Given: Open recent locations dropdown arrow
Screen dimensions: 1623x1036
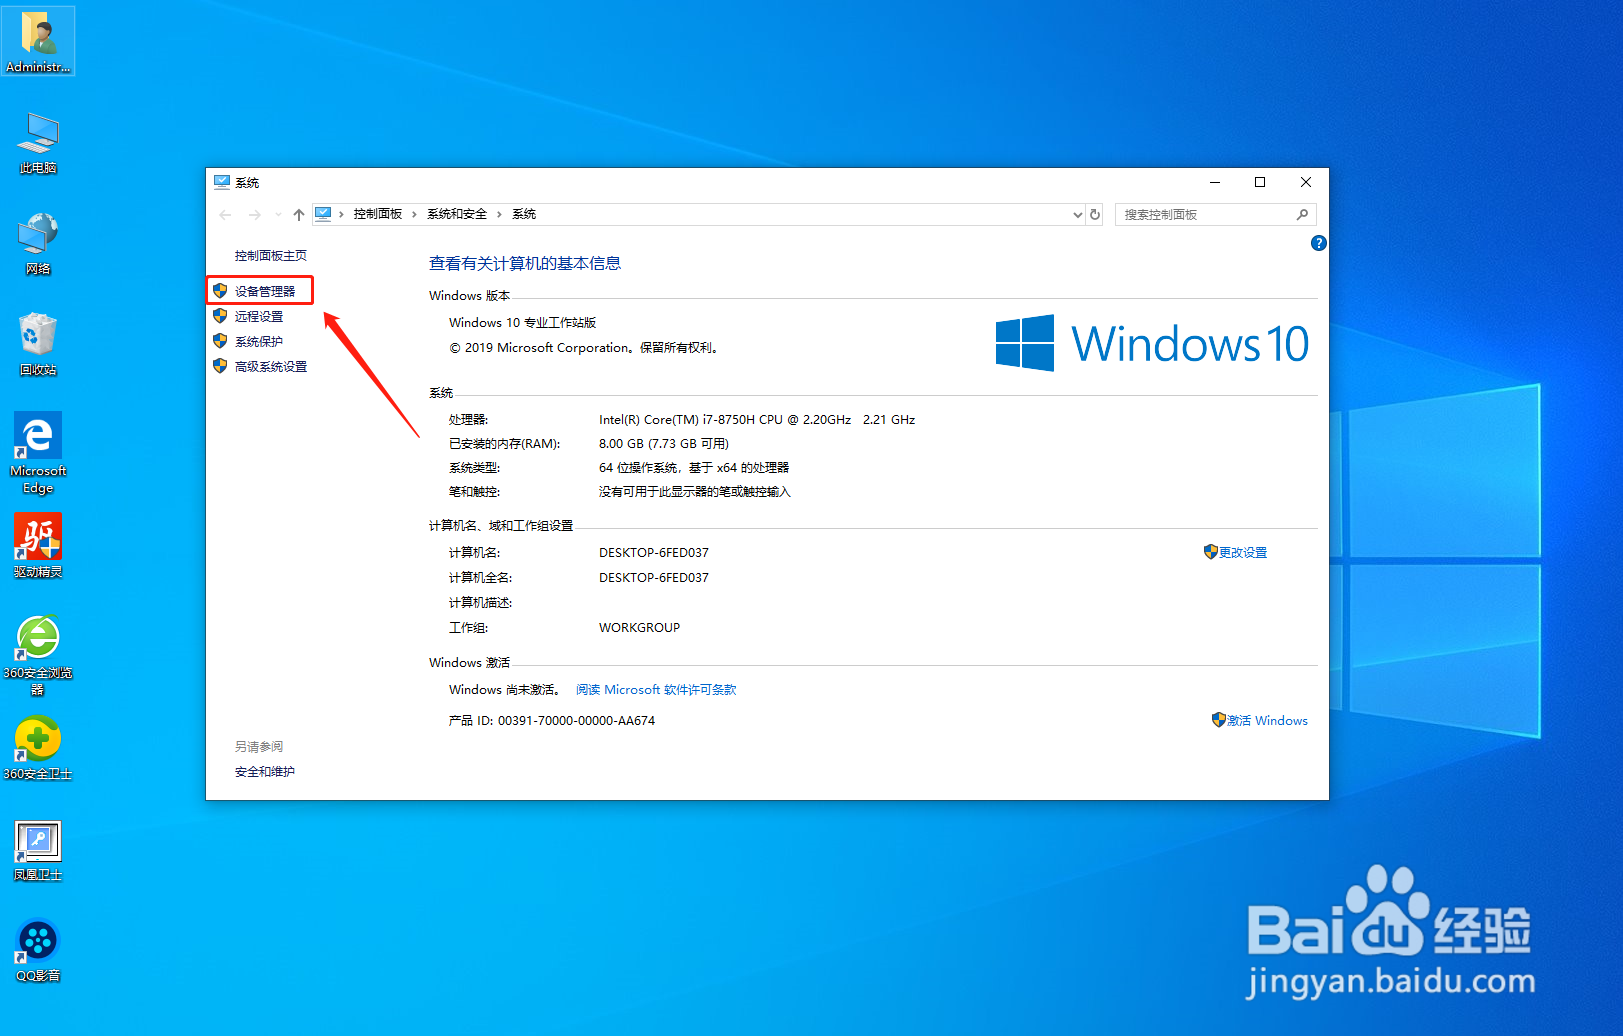Looking at the screenshot, I should 278,214.
